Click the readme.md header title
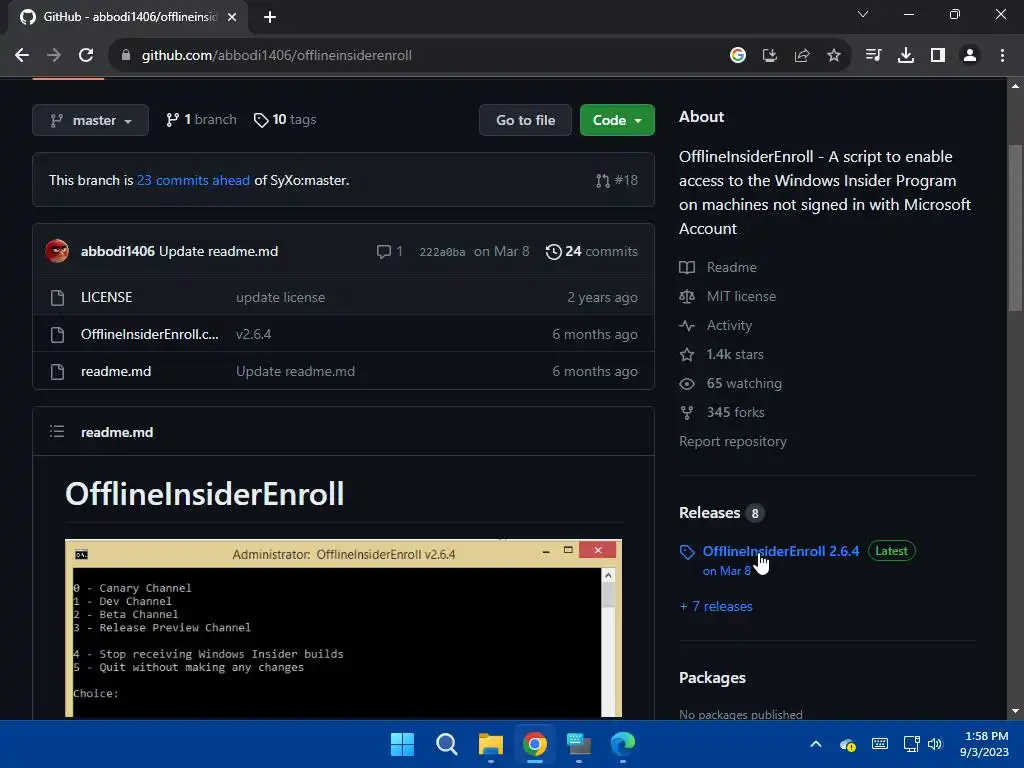Viewport: 1024px width, 768px height. [x=117, y=432]
